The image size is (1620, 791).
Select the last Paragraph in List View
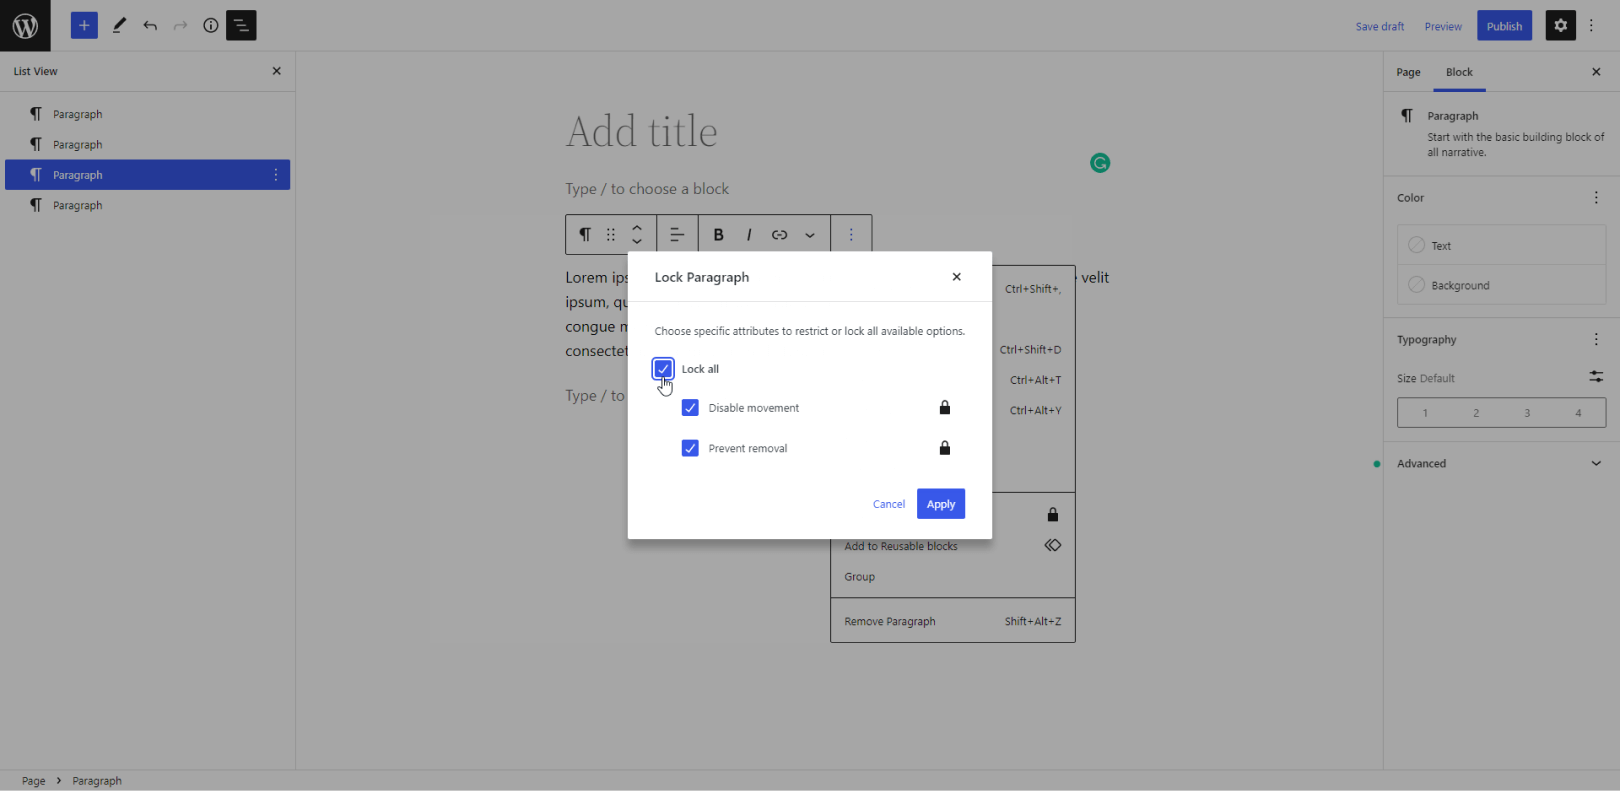pos(78,206)
